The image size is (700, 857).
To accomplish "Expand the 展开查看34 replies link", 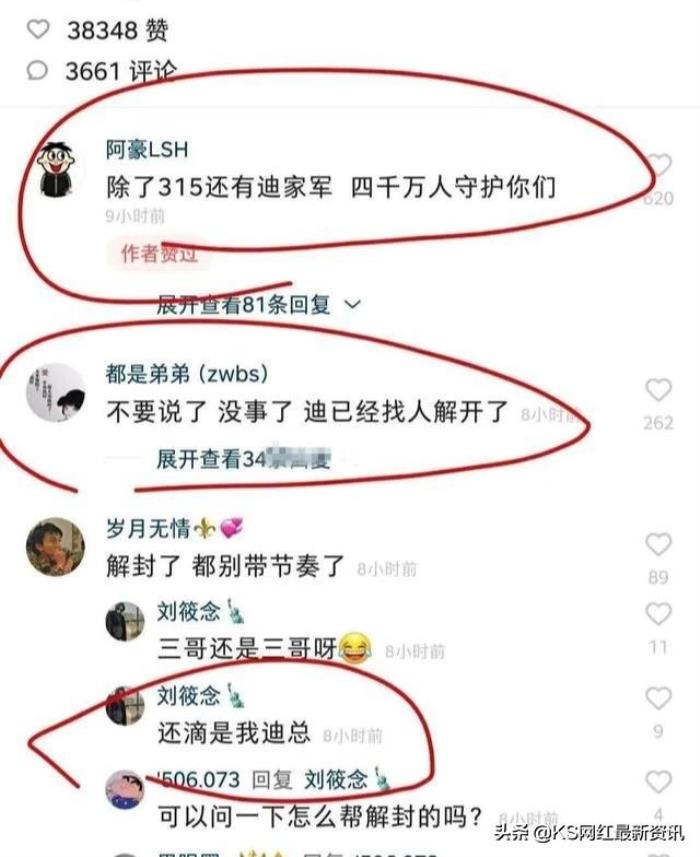I will click(x=244, y=459).
